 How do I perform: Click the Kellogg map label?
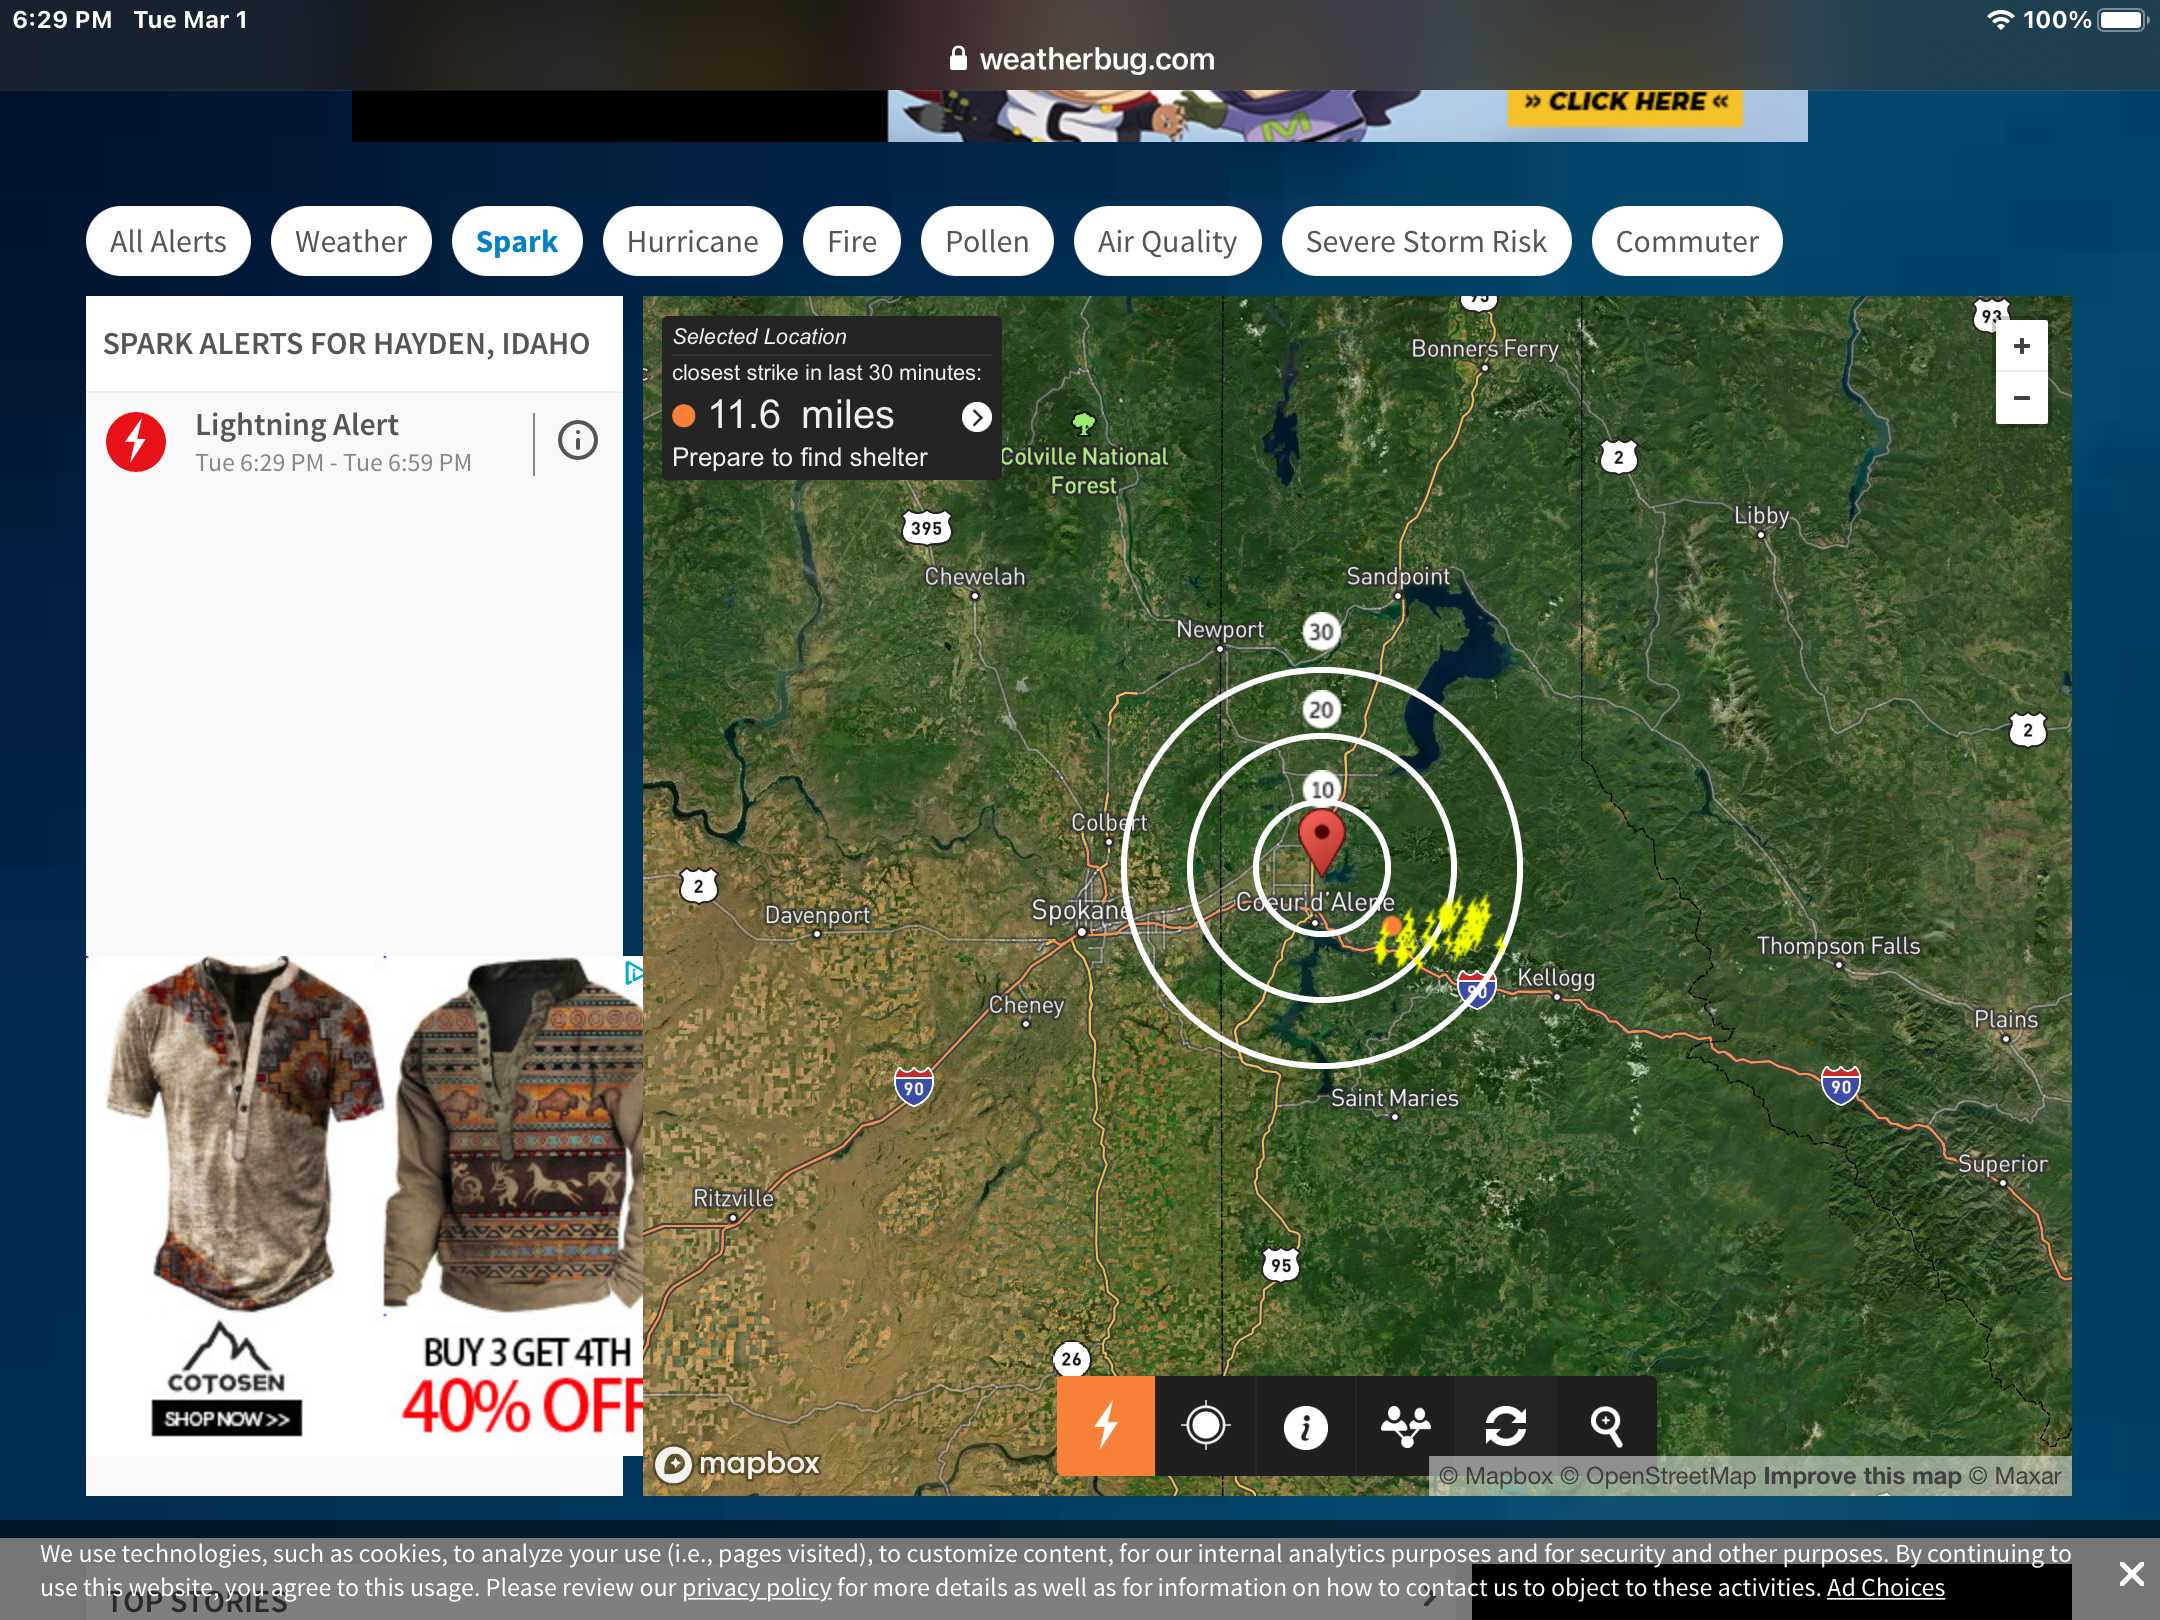pyautogui.click(x=1556, y=977)
